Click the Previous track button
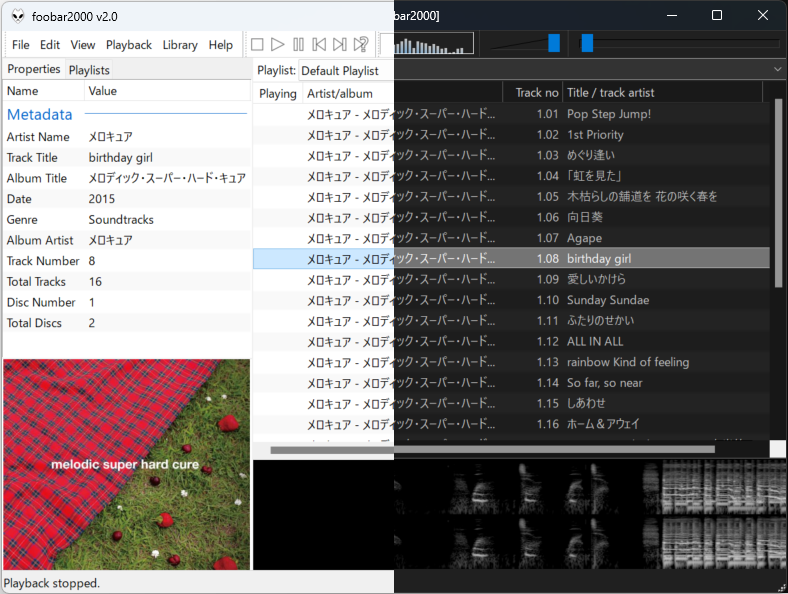This screenshot has width=788, height=594. point(319,45)
